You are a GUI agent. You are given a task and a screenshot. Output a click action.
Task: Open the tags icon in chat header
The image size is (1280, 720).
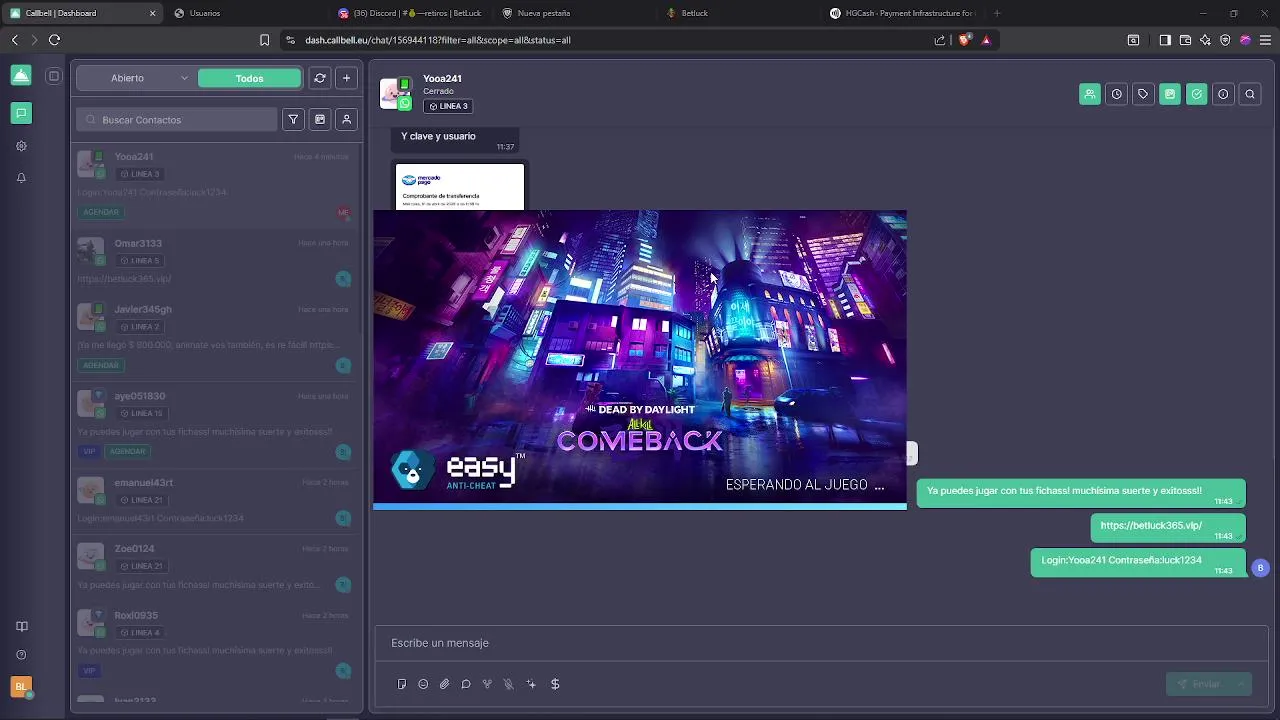point(1143,94)
